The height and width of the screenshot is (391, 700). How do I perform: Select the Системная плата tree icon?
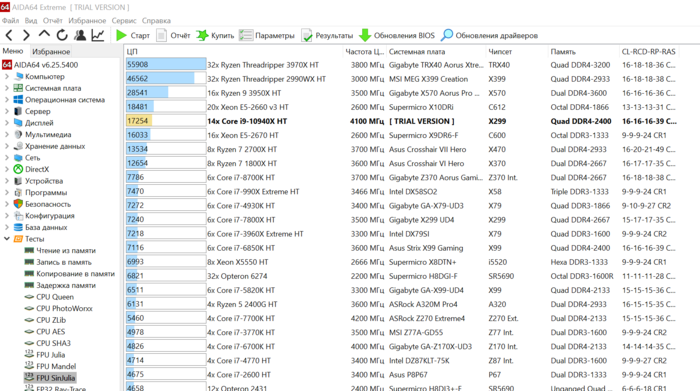(18, 88)
